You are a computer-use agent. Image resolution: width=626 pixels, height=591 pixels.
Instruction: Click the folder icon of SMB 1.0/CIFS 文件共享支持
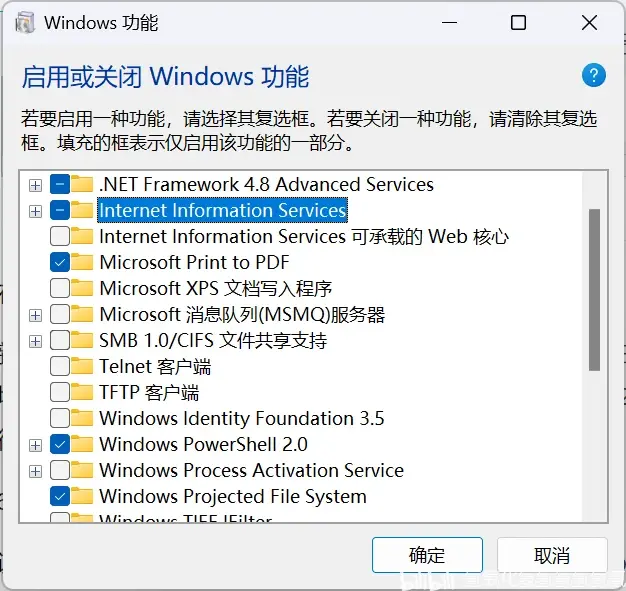(x=82, y=340)
